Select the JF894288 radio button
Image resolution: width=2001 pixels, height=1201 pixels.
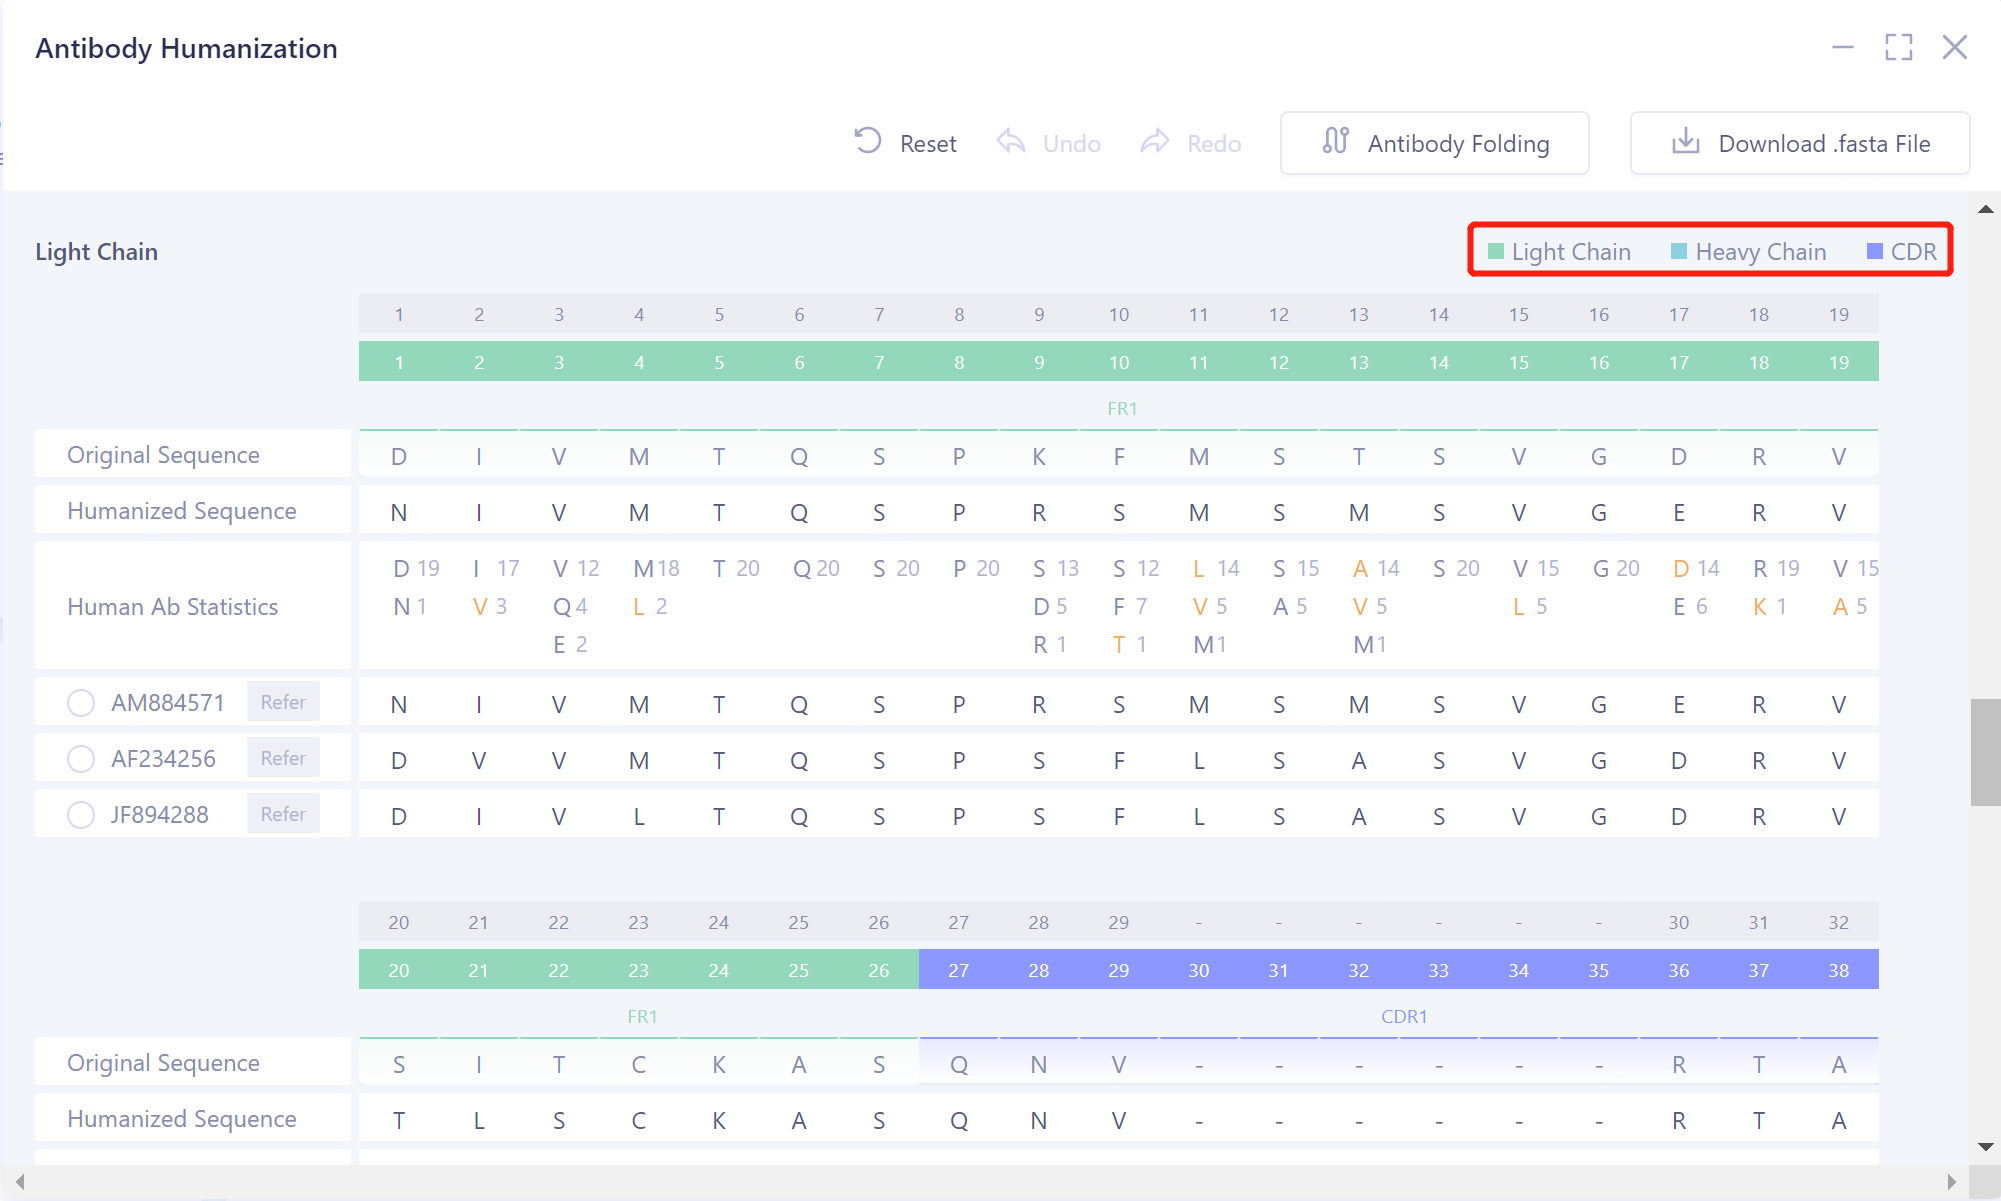point(81,815)
